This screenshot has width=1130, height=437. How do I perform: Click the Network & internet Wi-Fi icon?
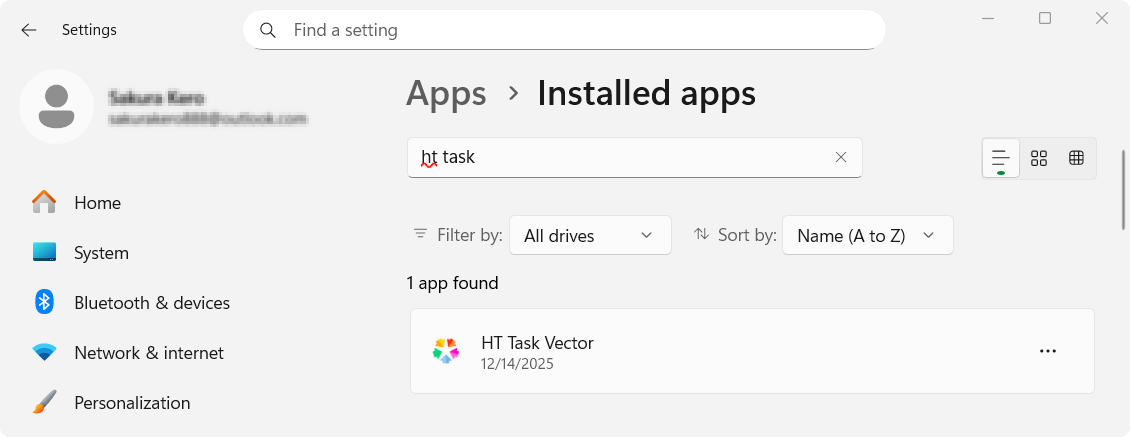[x=44, y=353]
